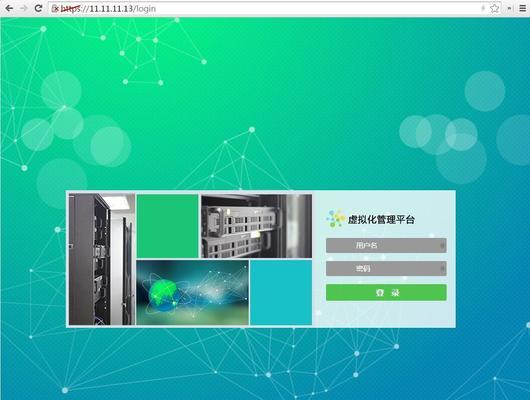530x400 pixels.
Task: Click the browser forward arrow
Action: click(x=24, y=8)
